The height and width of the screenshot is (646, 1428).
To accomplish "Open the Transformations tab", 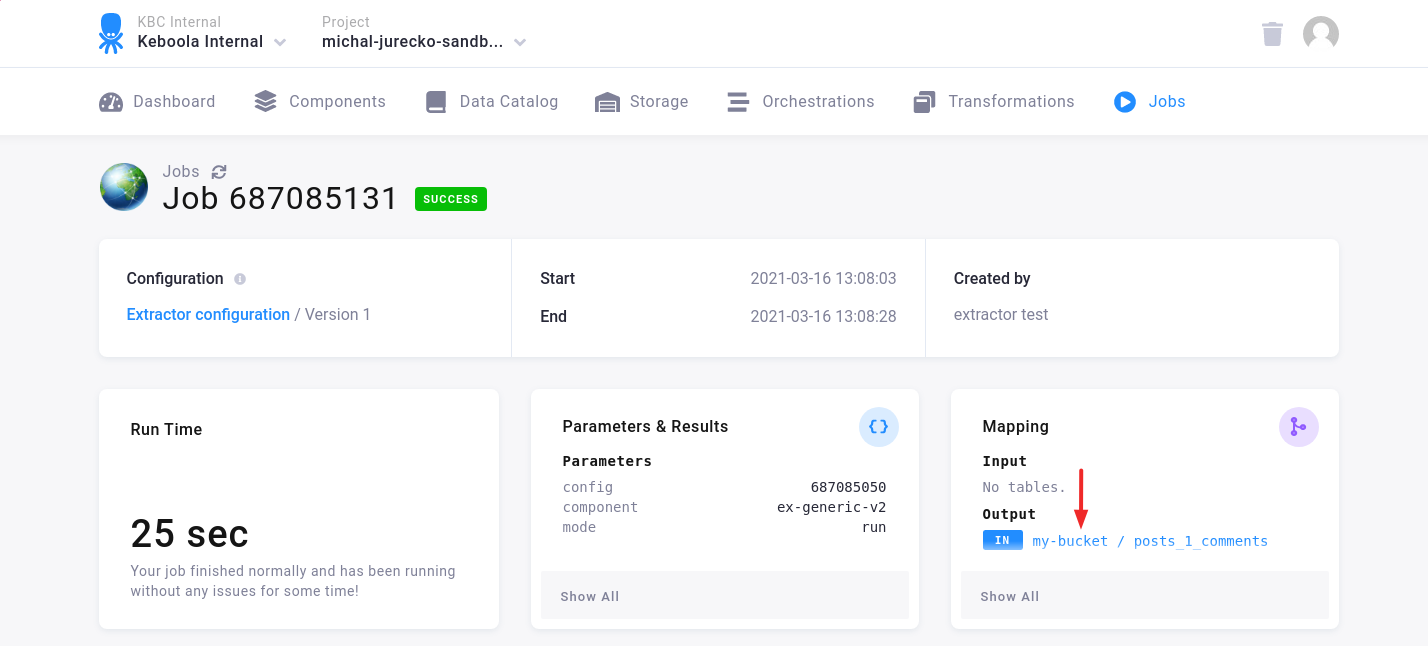I will click(994, 102).
